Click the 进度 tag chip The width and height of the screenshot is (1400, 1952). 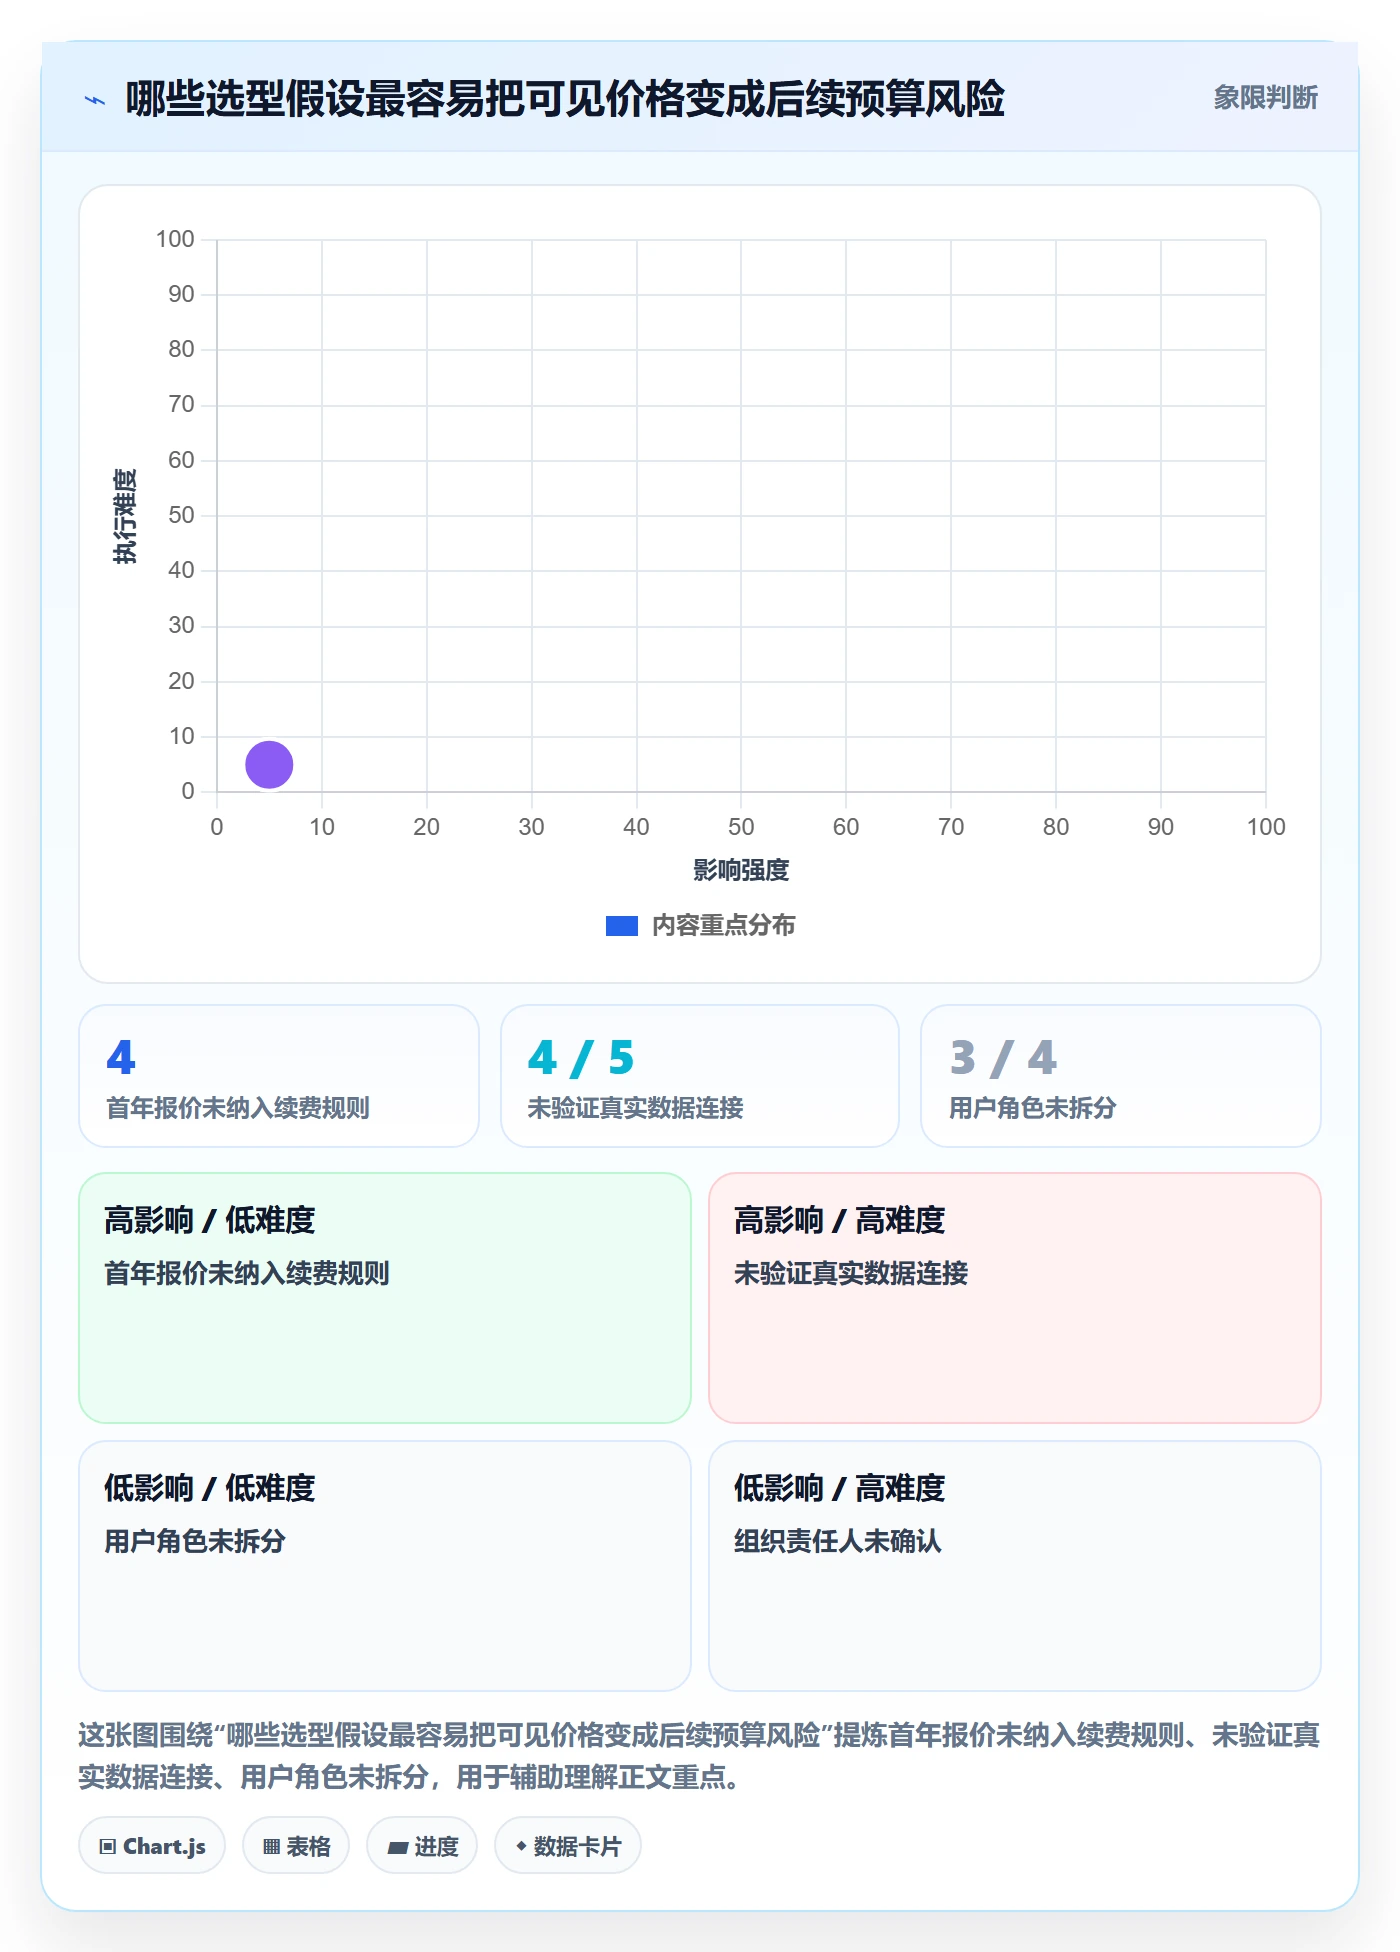(422, 1845)
